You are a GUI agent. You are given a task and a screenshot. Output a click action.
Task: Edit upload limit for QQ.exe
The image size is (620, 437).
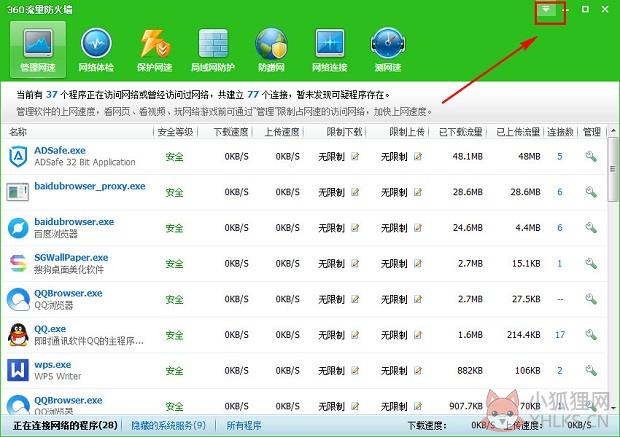(x=418, y=335)
